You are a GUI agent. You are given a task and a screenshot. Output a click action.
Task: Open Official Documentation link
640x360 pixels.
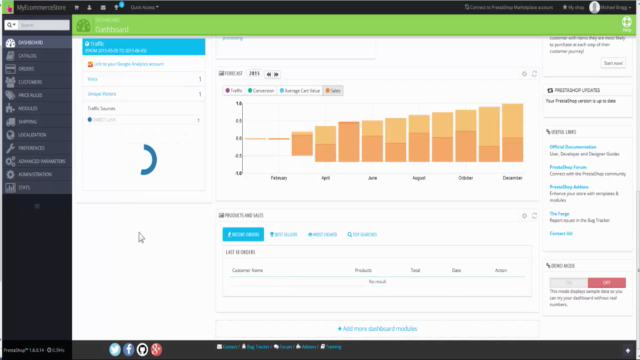tap(573, 147)
